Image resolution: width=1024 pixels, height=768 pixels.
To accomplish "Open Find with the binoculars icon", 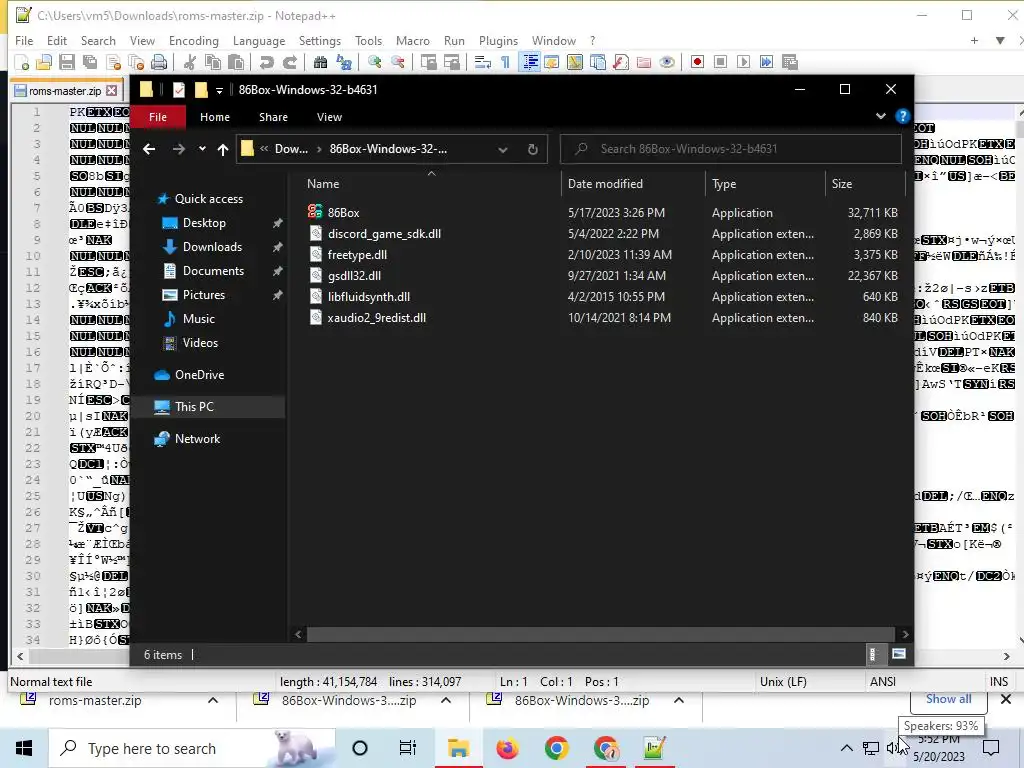I will click(x=320, y=62).
